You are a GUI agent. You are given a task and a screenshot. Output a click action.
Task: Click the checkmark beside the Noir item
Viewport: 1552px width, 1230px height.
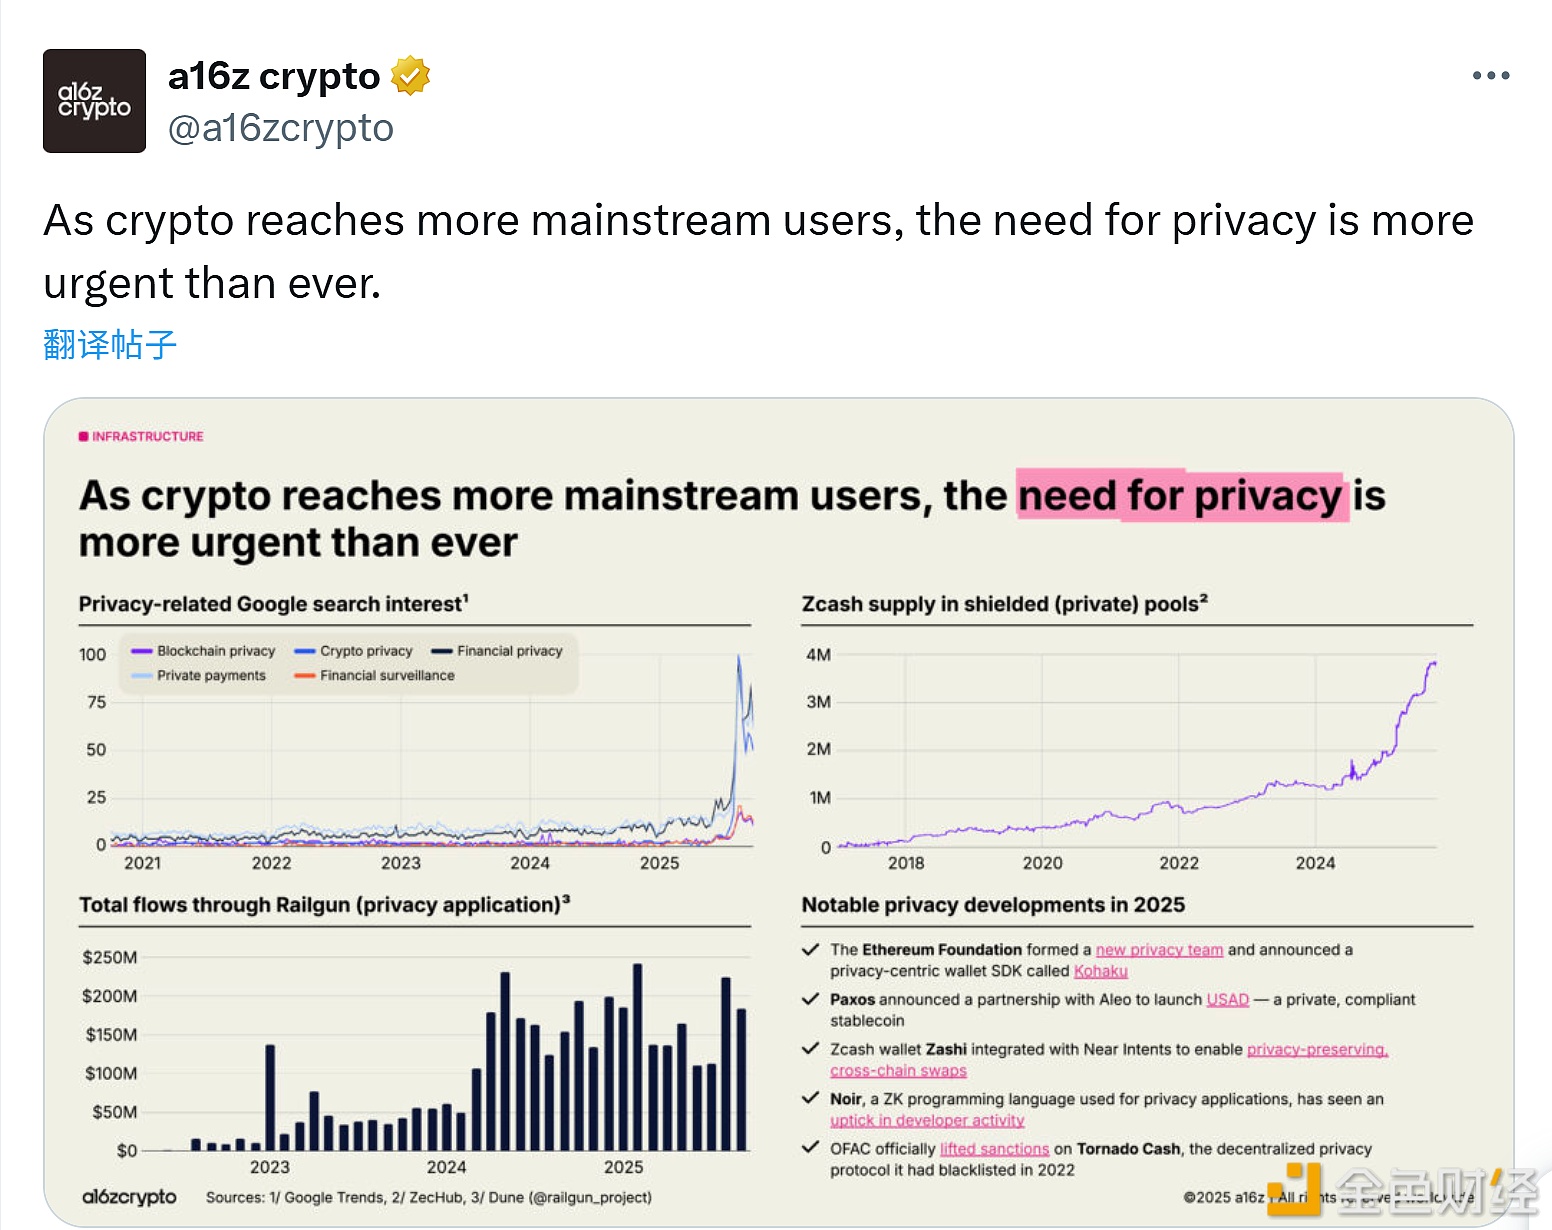(x=811, y=1099)
